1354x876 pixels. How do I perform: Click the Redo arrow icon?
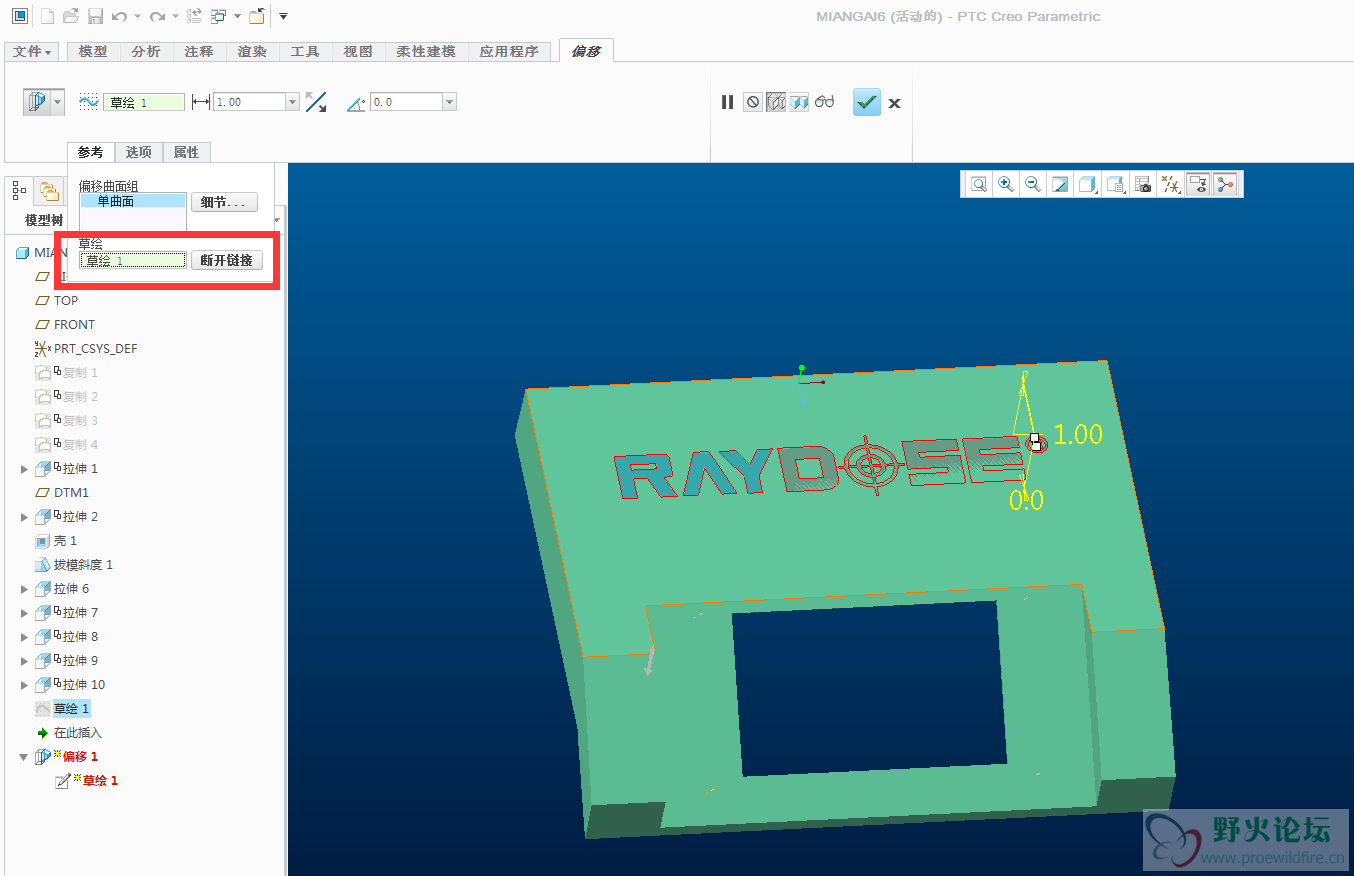(x=157, y=16)
